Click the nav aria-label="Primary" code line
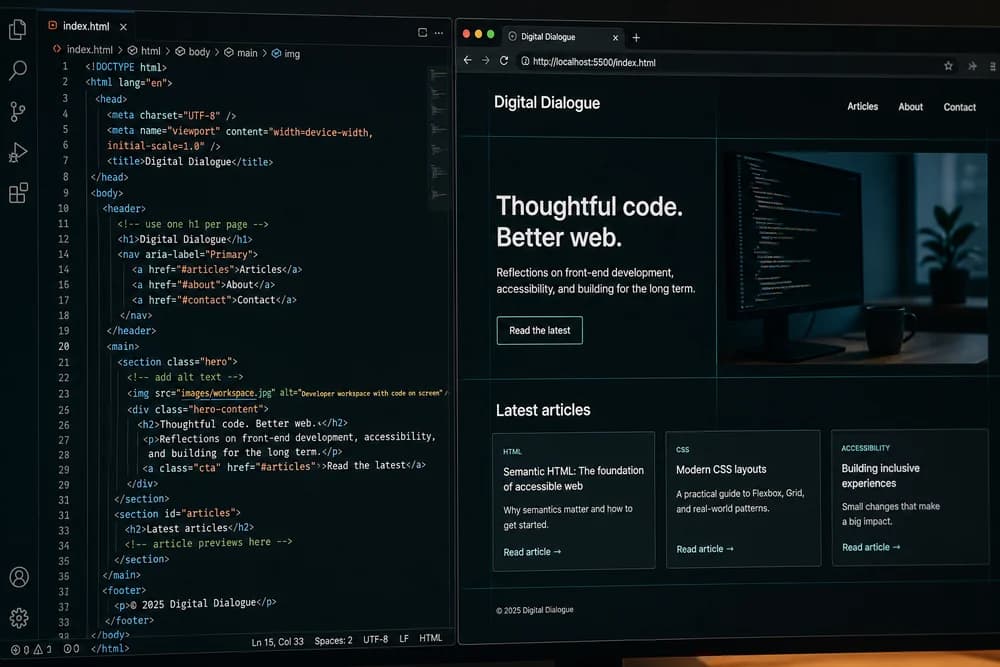The width and height of the screenshot is (1000, 667). [188, 254]
